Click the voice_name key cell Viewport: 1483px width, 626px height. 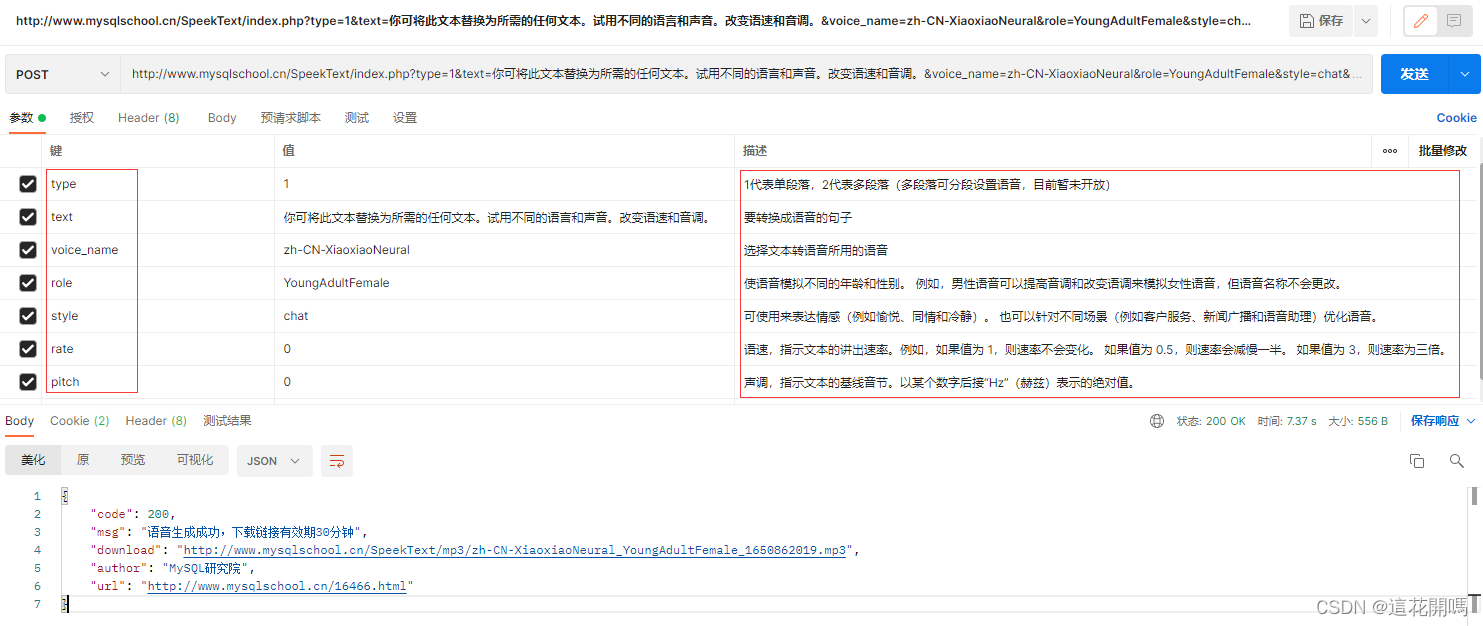coord(158,250)
